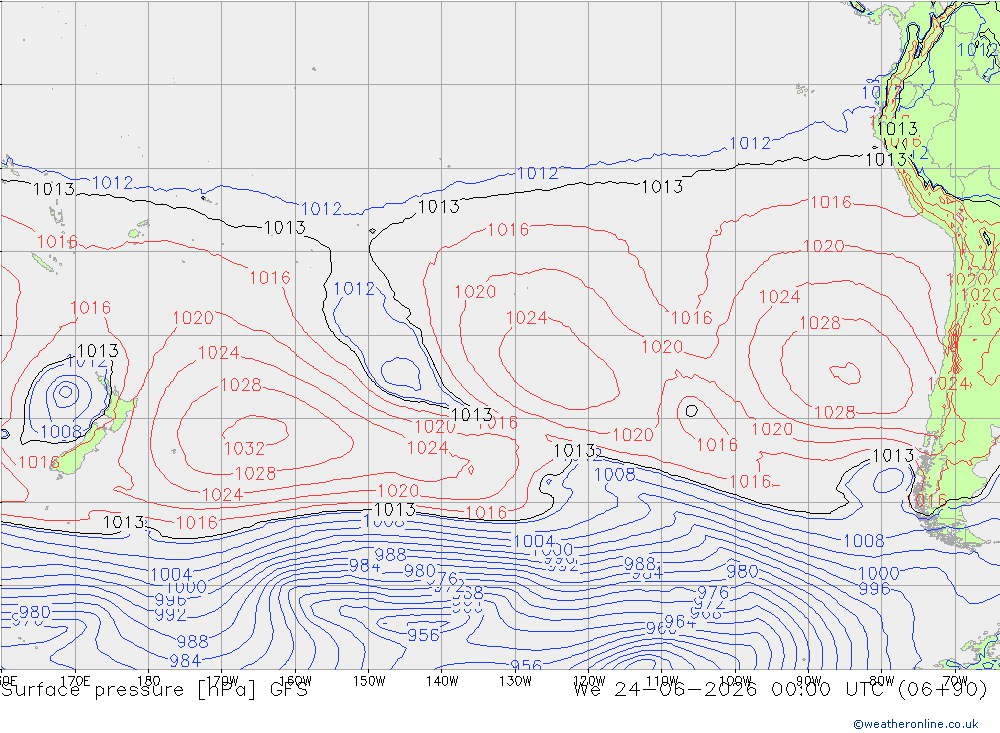The image size is (1000, 733).
Task: Click the 170E longitude label
Action: tap(75, 681)
